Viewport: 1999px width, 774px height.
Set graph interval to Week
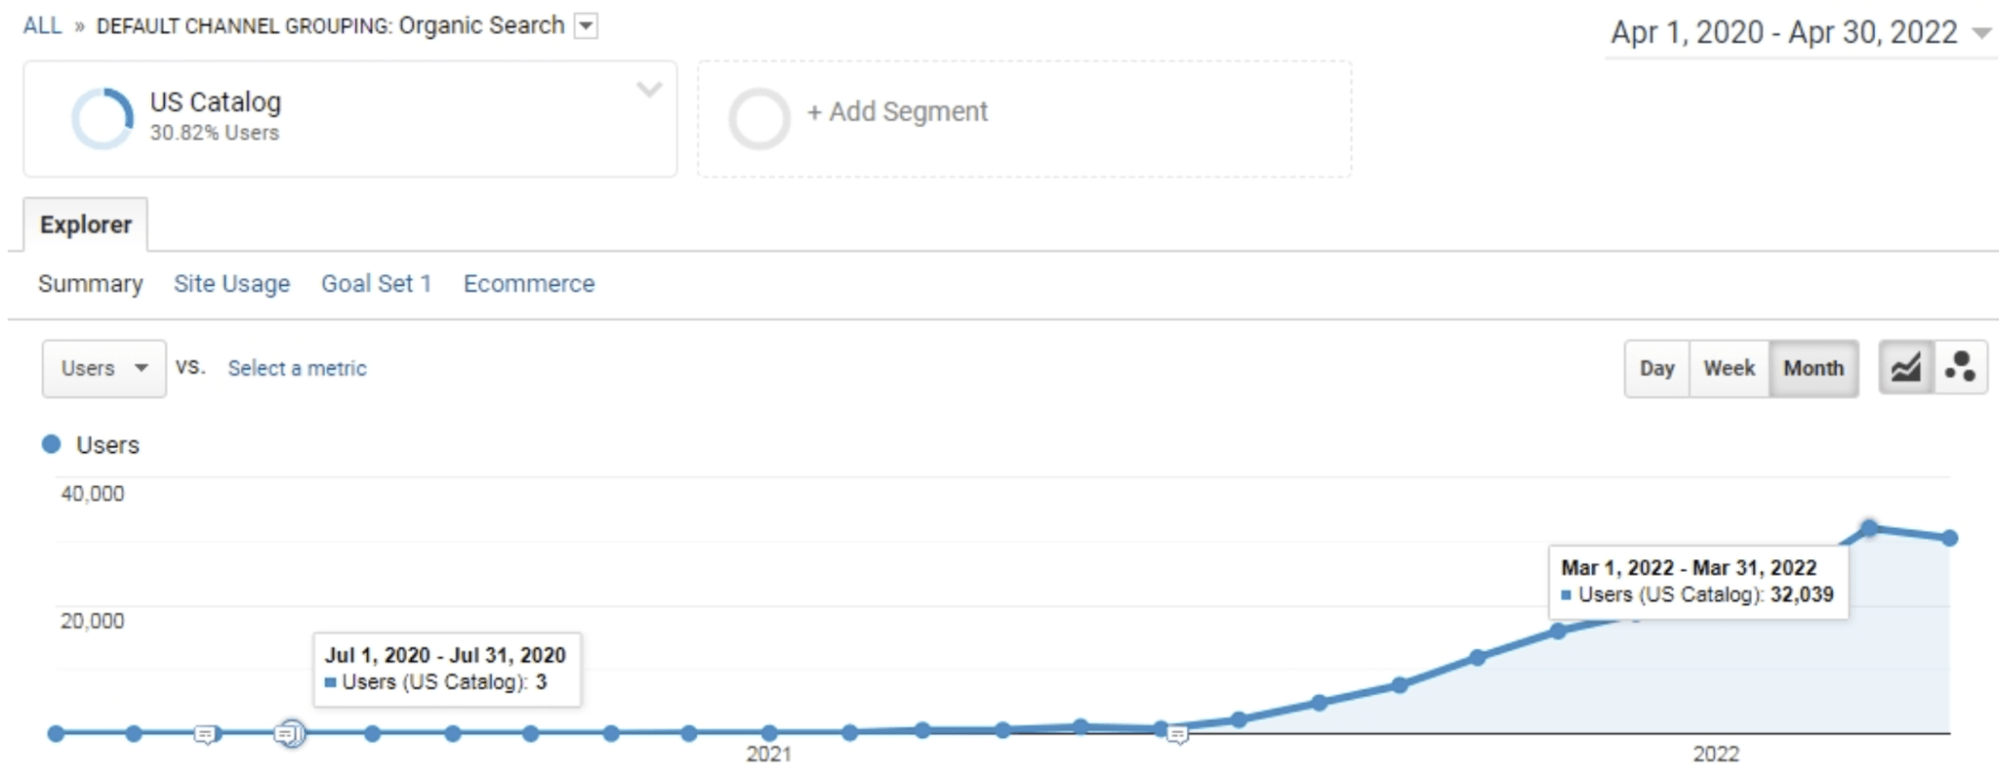click(x=1729, y=368)
